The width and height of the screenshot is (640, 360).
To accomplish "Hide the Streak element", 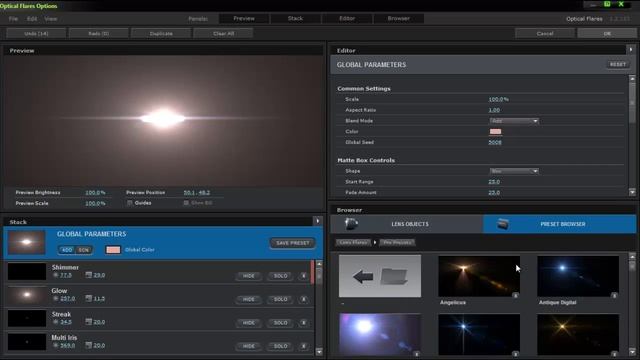I will [x=249, y=322].
